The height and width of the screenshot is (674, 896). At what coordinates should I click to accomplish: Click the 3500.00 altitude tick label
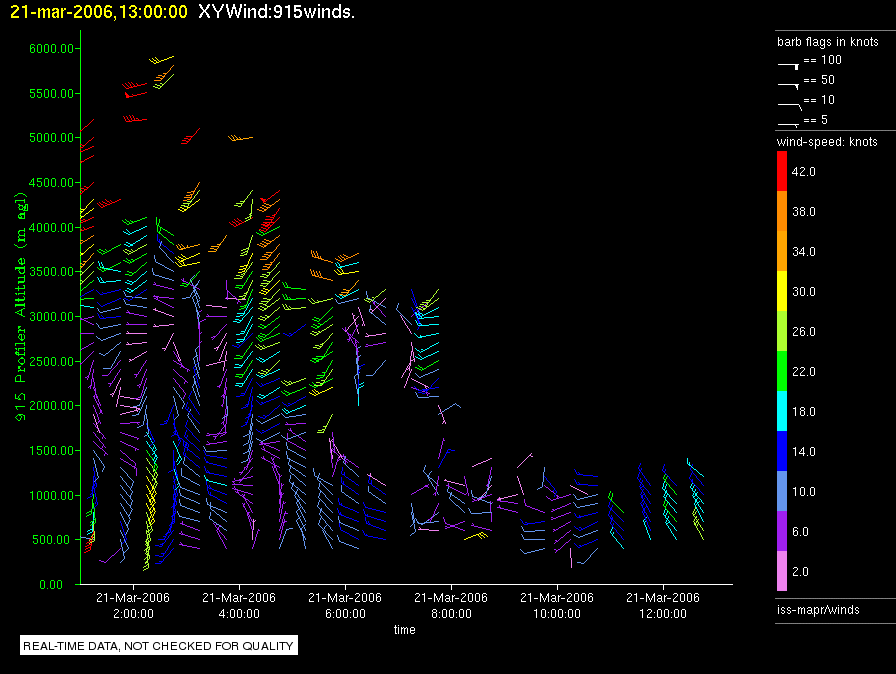click(51, 272)
